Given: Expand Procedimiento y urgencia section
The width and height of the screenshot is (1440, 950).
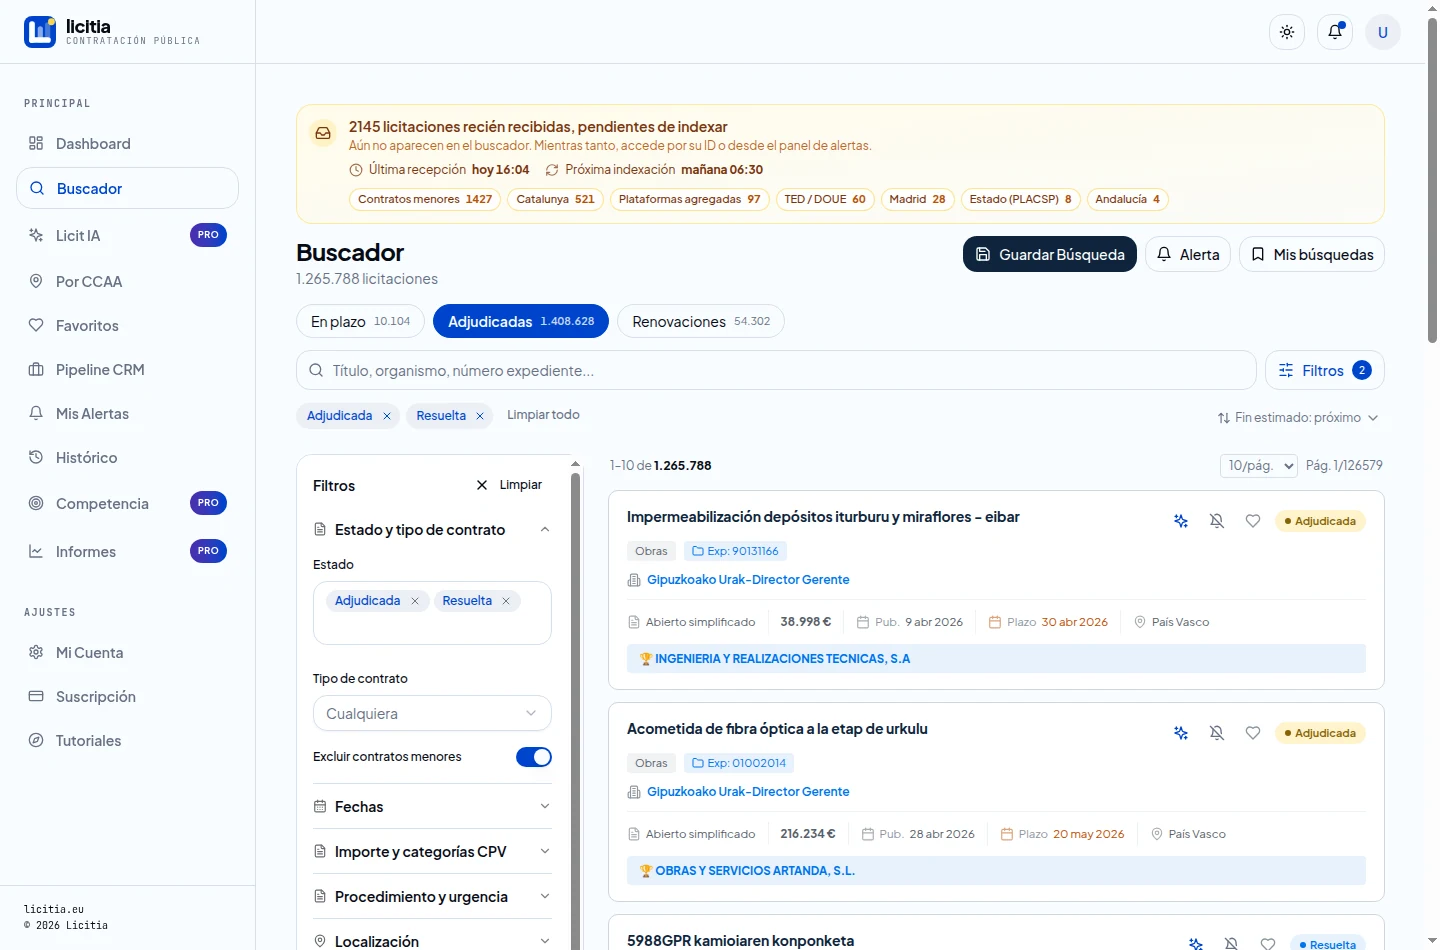Looking at the screenshot, I should coord(432,897).
